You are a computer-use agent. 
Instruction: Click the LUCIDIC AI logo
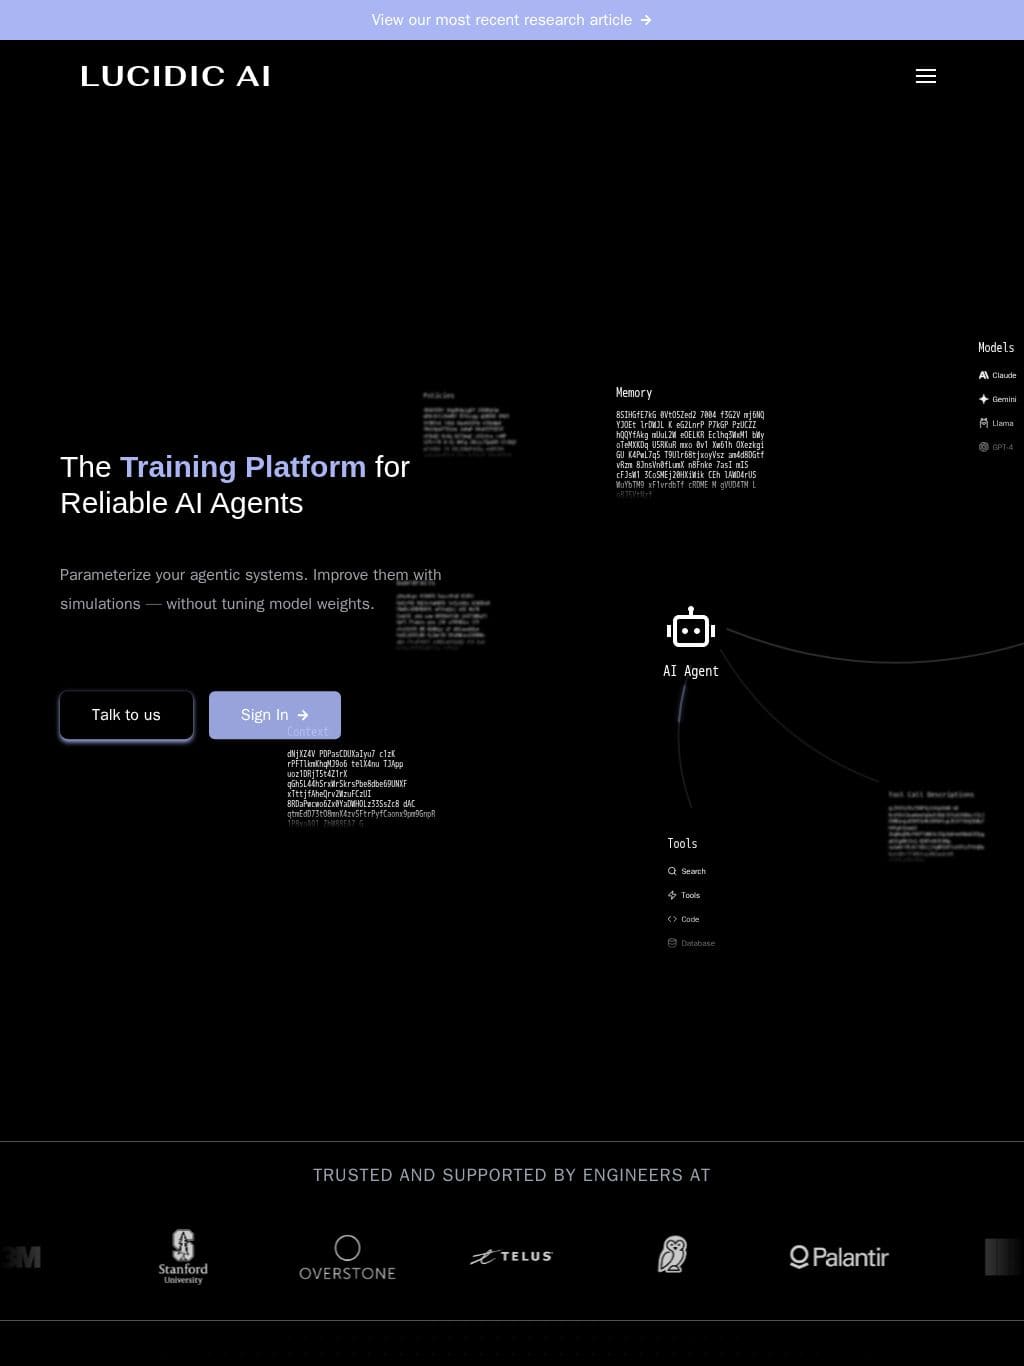[x=176, y=76]
